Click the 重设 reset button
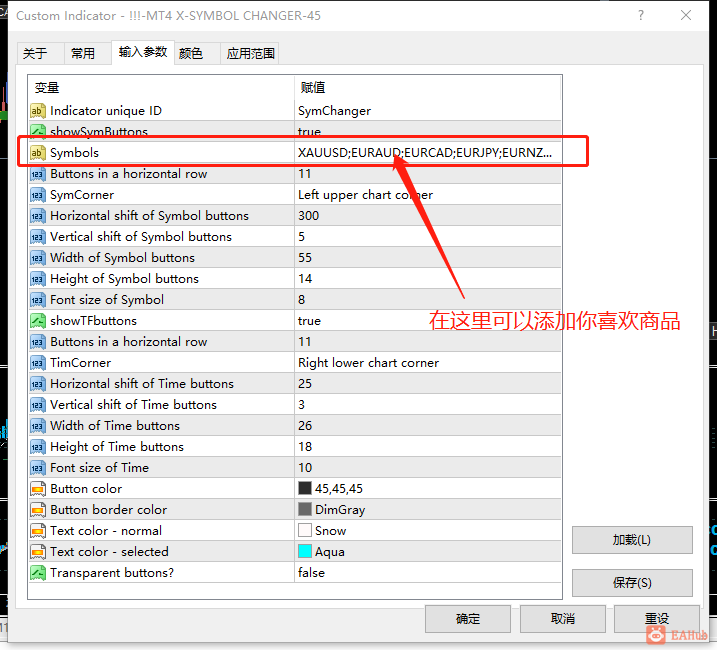The height and width of the screenshot is (650, 717). (657, 619)
